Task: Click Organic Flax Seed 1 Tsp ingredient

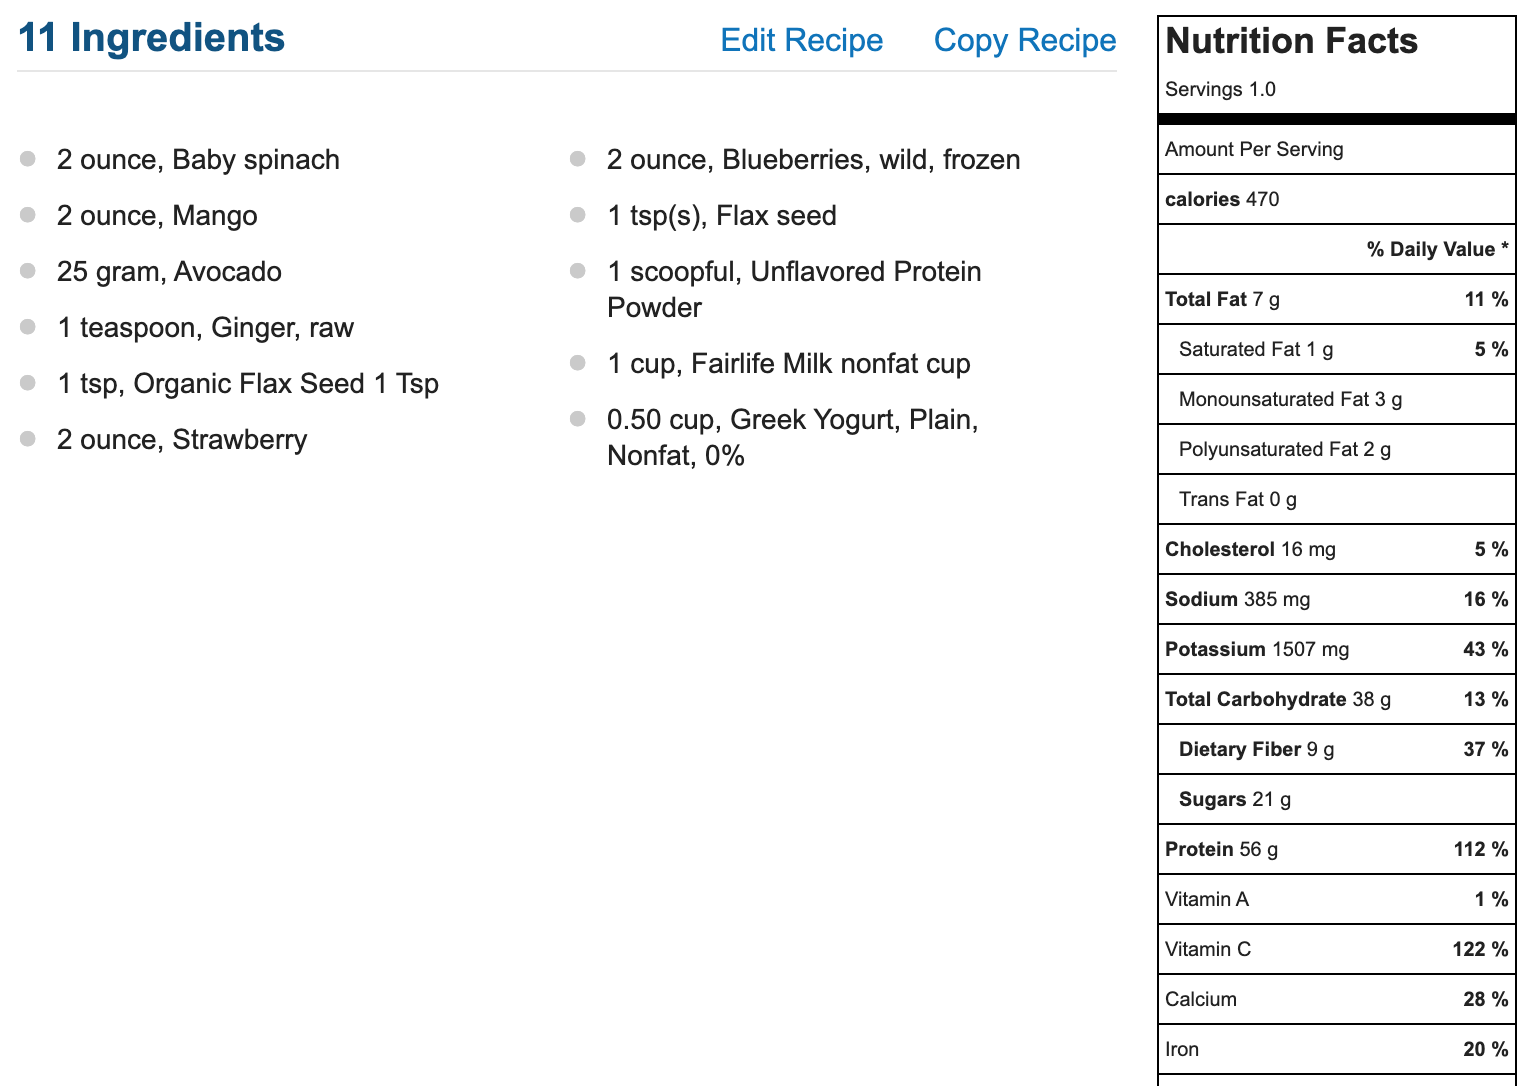Action: point(248,384)
